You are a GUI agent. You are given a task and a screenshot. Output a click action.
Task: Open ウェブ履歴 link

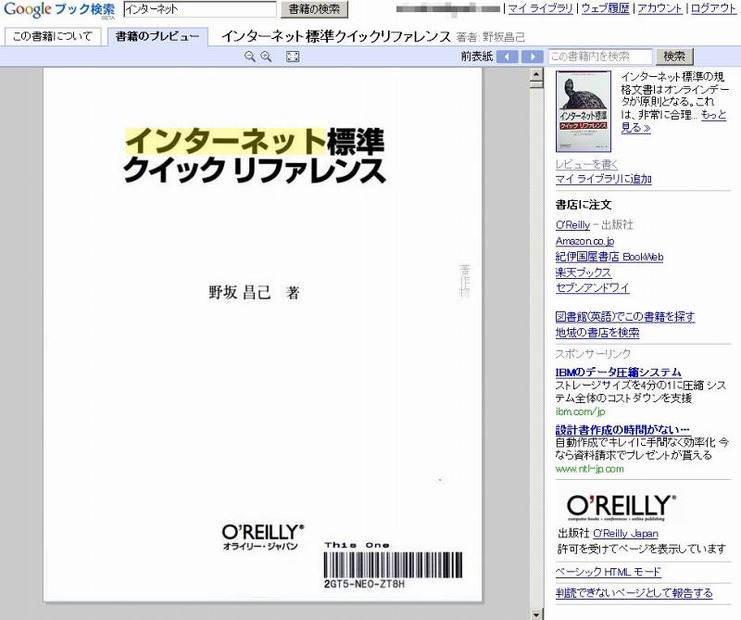point(605,9)
